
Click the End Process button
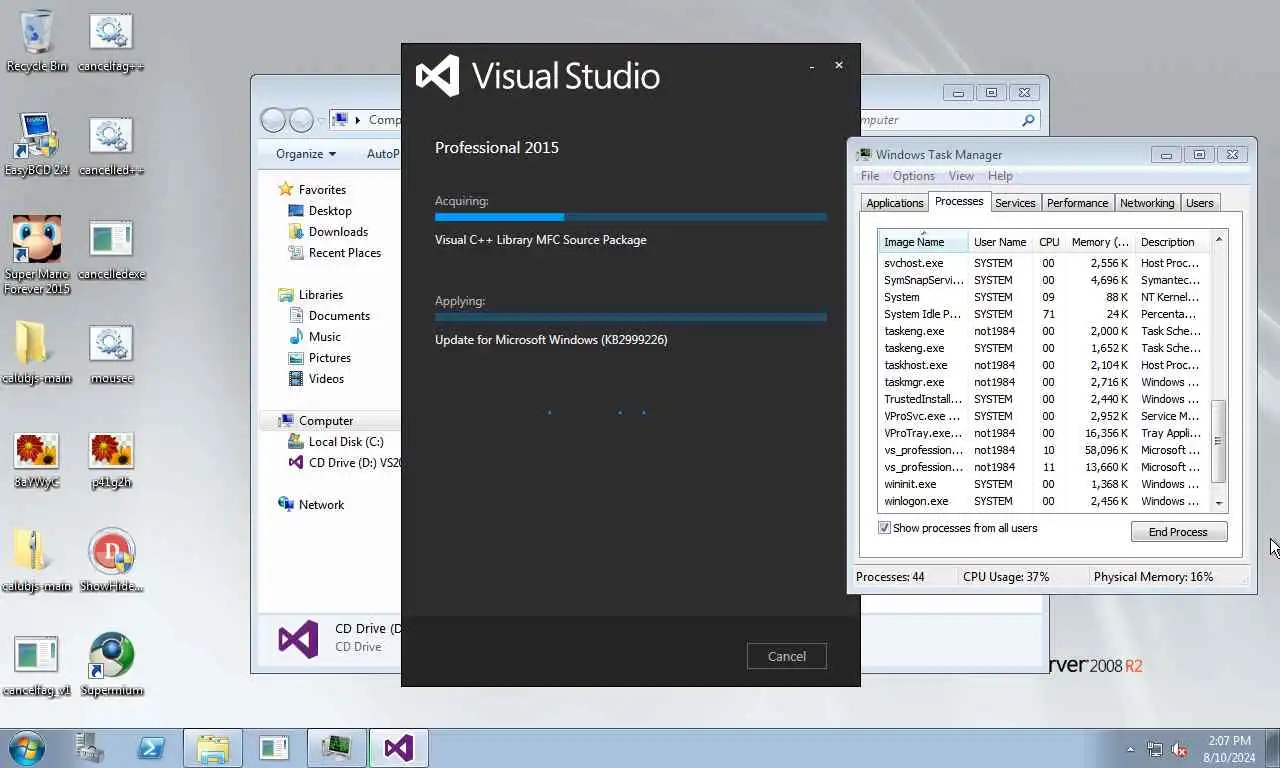point(1178,532)
